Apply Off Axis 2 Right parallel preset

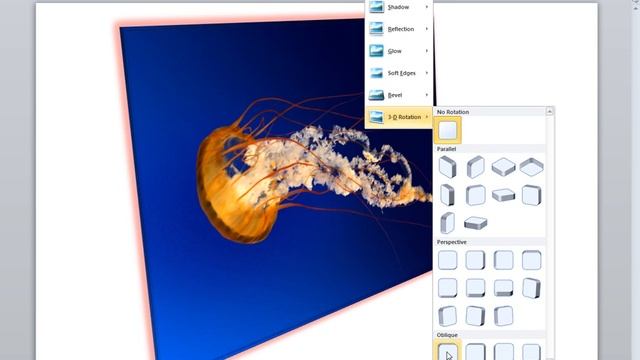click(448, 223)
